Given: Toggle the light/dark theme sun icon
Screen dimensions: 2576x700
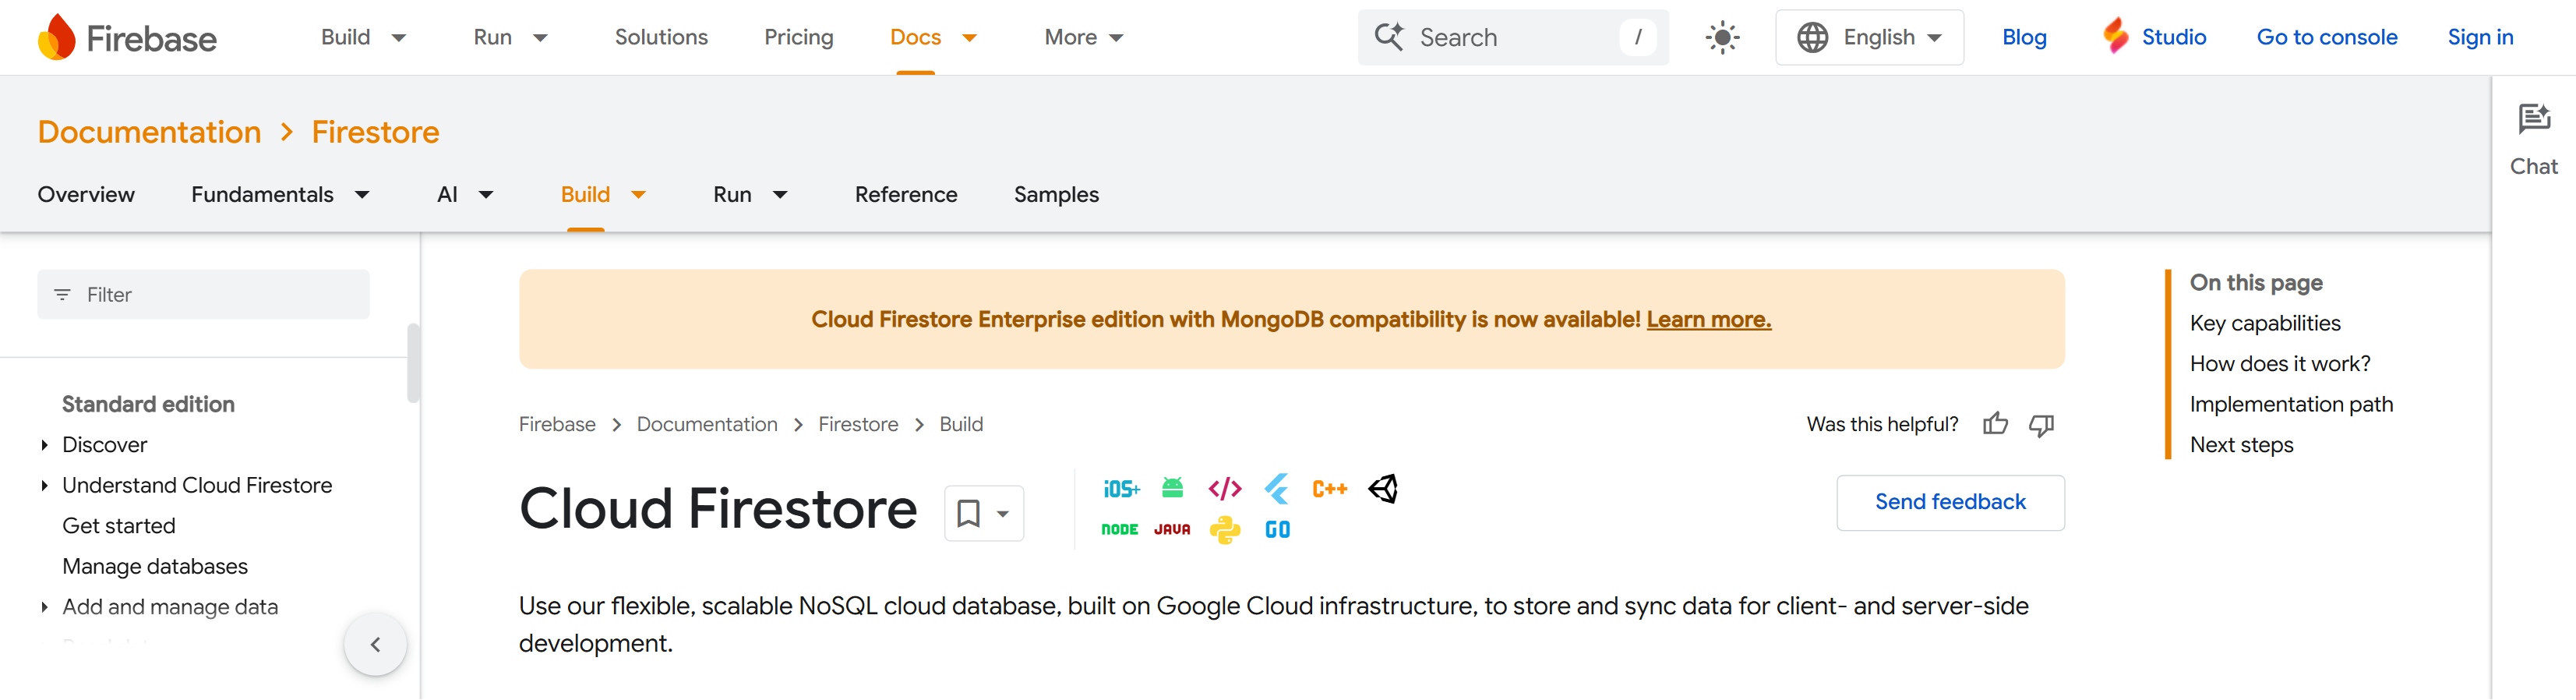Looking at the screenshot, I should 1721,38.
